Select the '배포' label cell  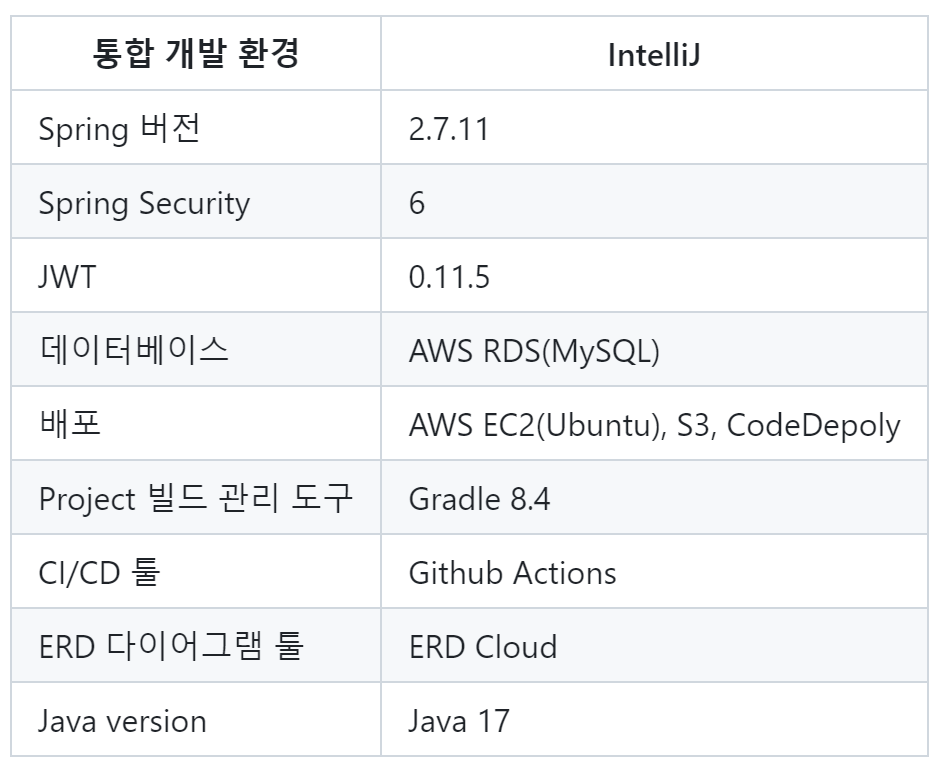point(196,423)
